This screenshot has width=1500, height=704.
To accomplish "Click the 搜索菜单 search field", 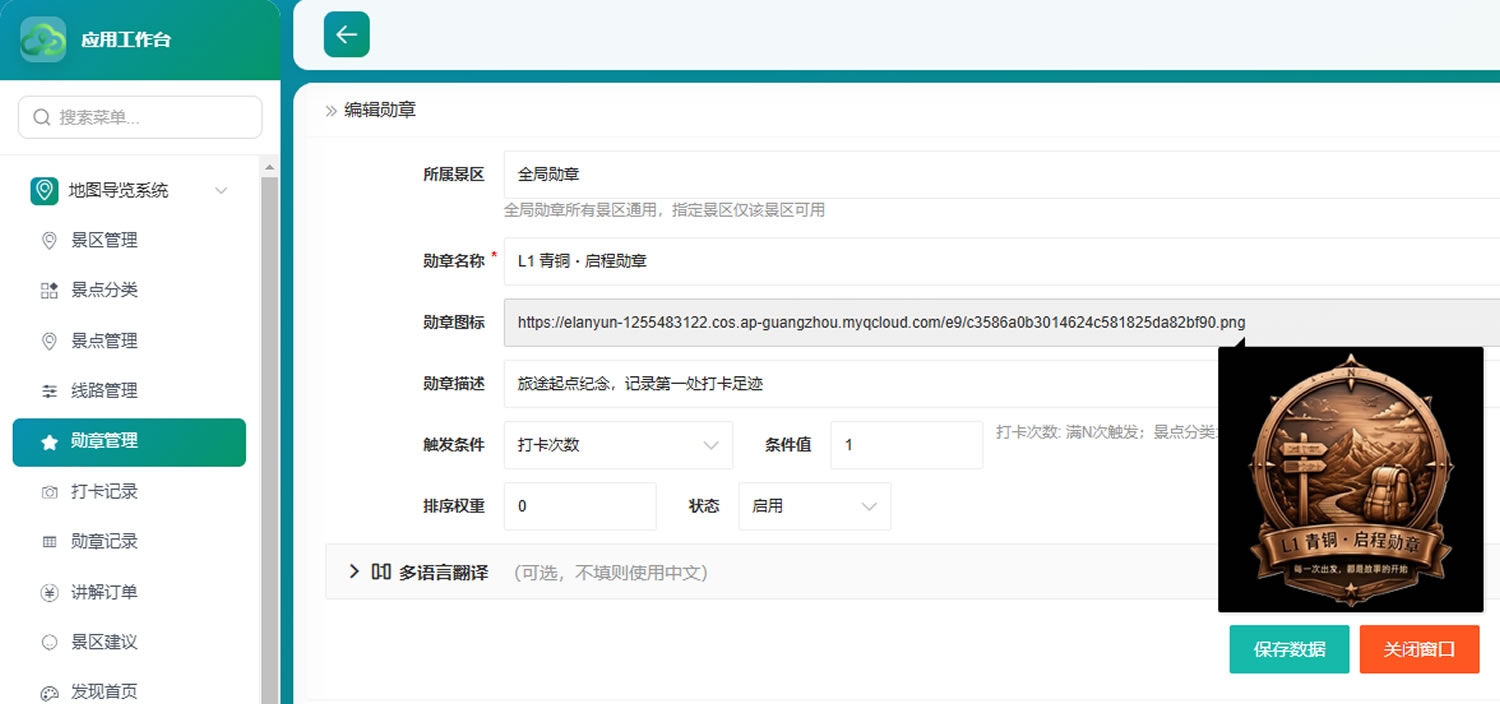I will click(140, 117).
